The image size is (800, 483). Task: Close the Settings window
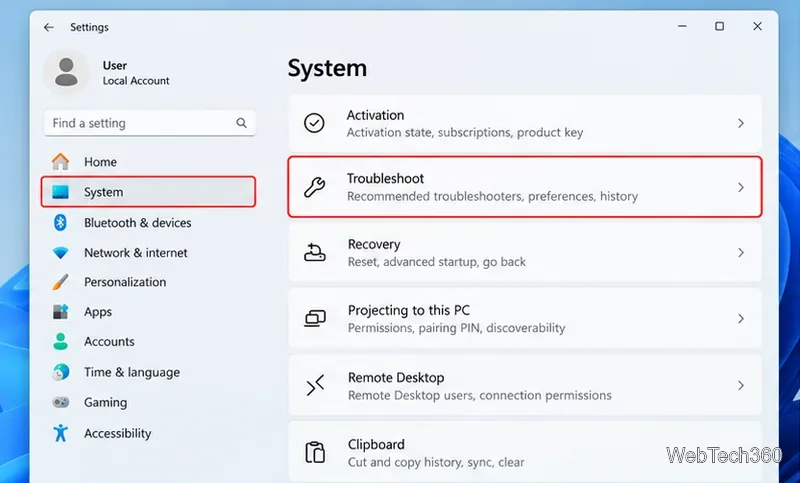coord(757,26)
